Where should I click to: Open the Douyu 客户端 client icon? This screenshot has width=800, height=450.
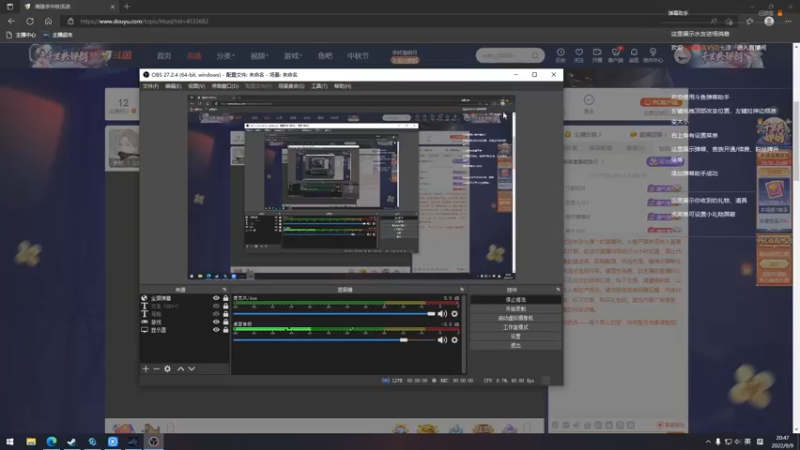615,55
